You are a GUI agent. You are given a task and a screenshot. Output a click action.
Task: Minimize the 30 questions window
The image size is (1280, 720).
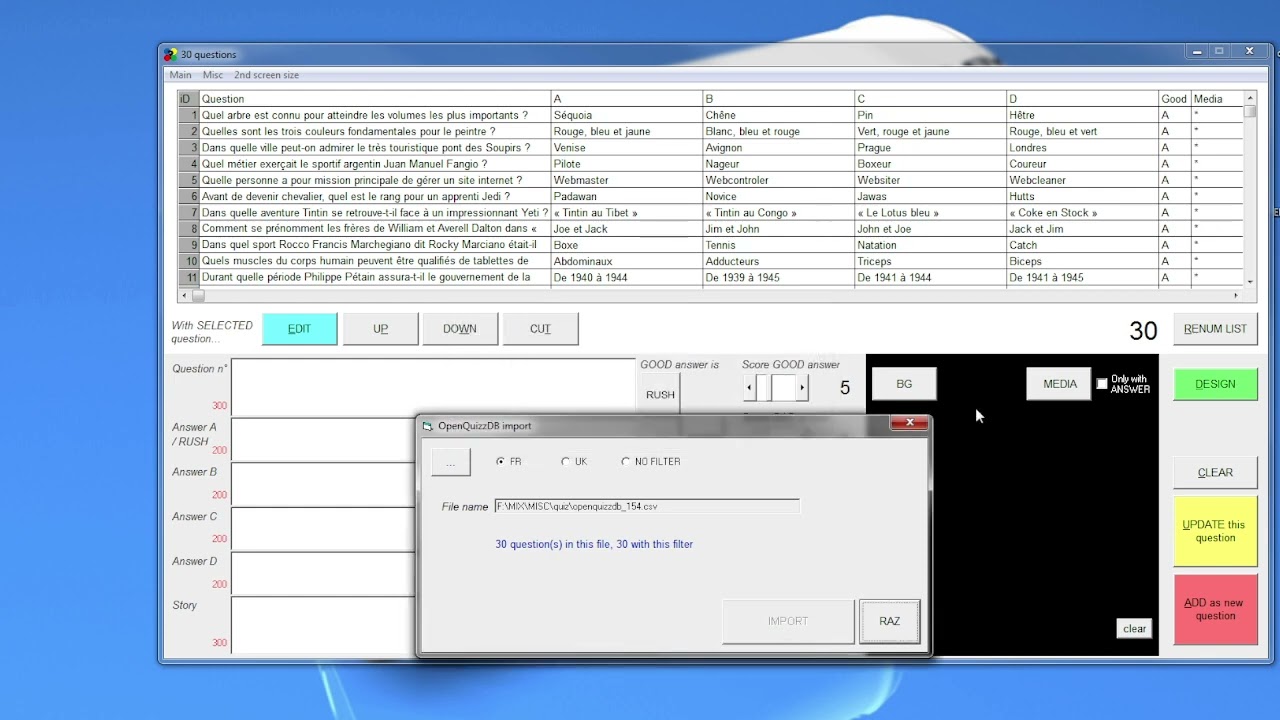[1197, 50]
